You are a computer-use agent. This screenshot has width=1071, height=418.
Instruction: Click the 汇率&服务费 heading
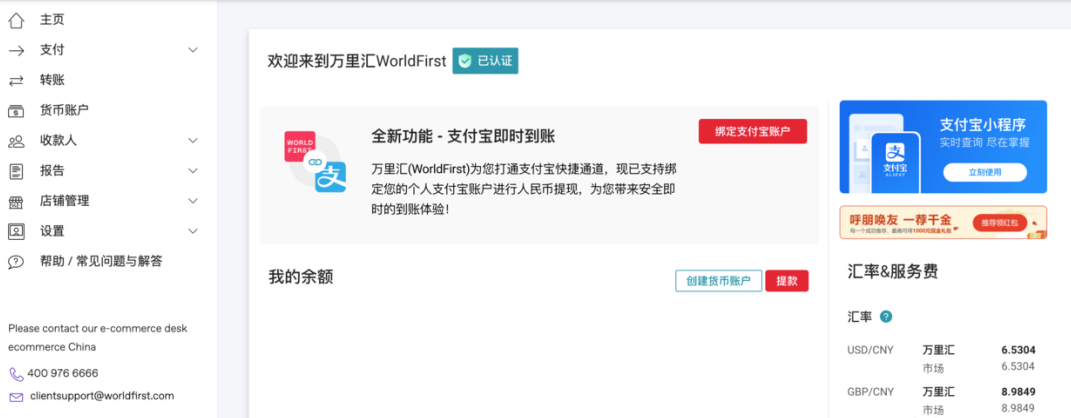pos(892,272)
